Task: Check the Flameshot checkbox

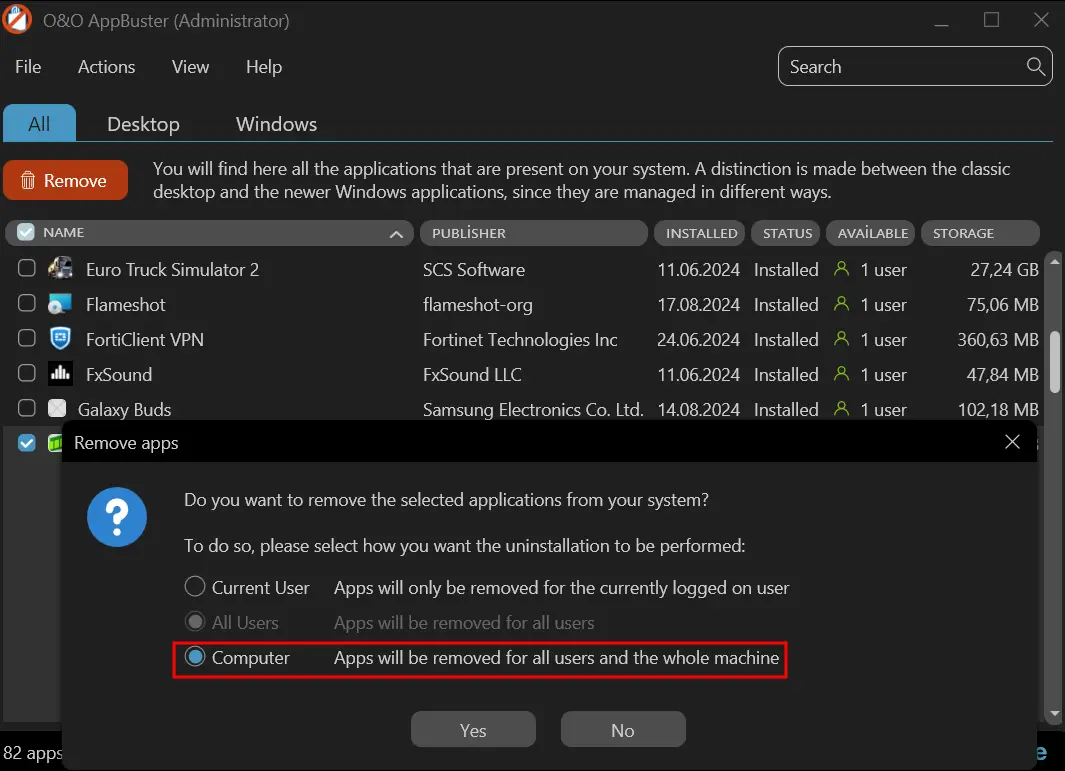Action: click(x=26, y=303)
